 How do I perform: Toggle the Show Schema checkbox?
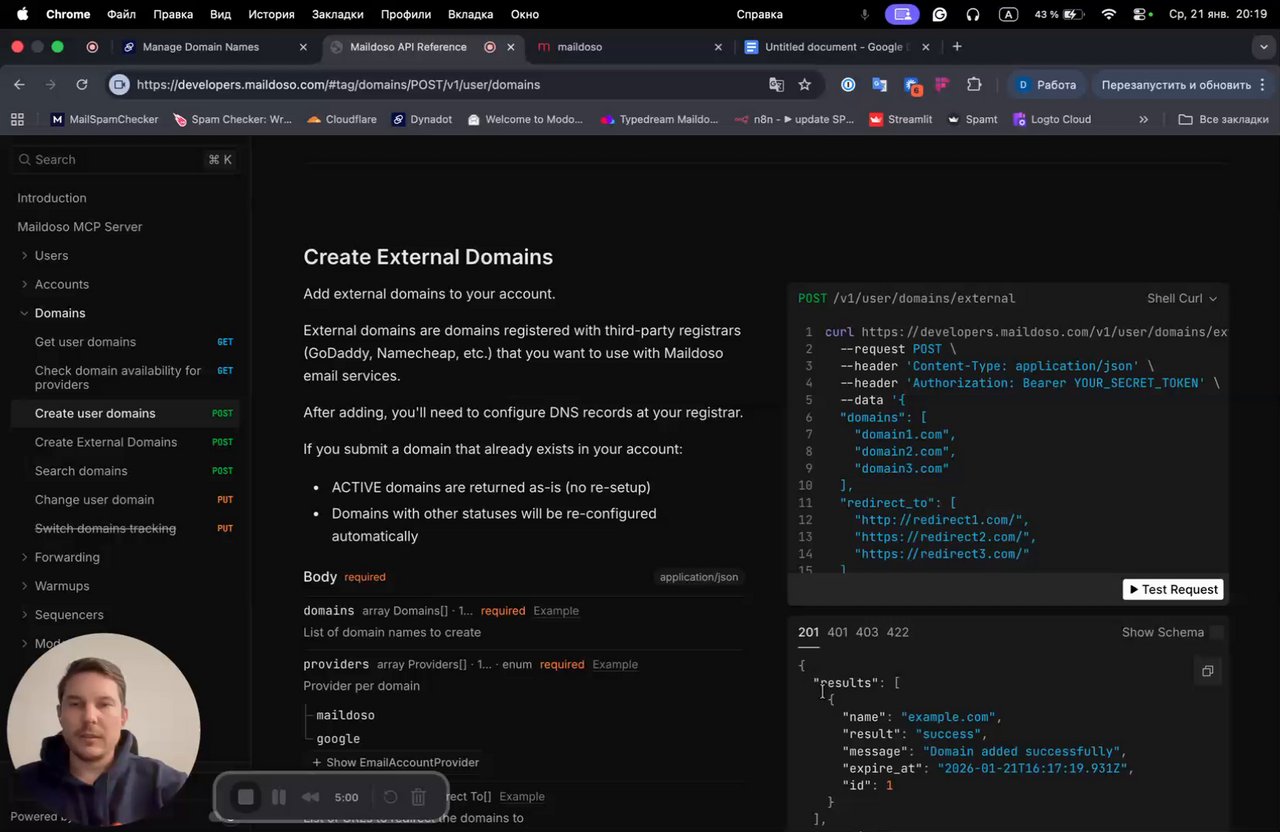(1217, 632)
